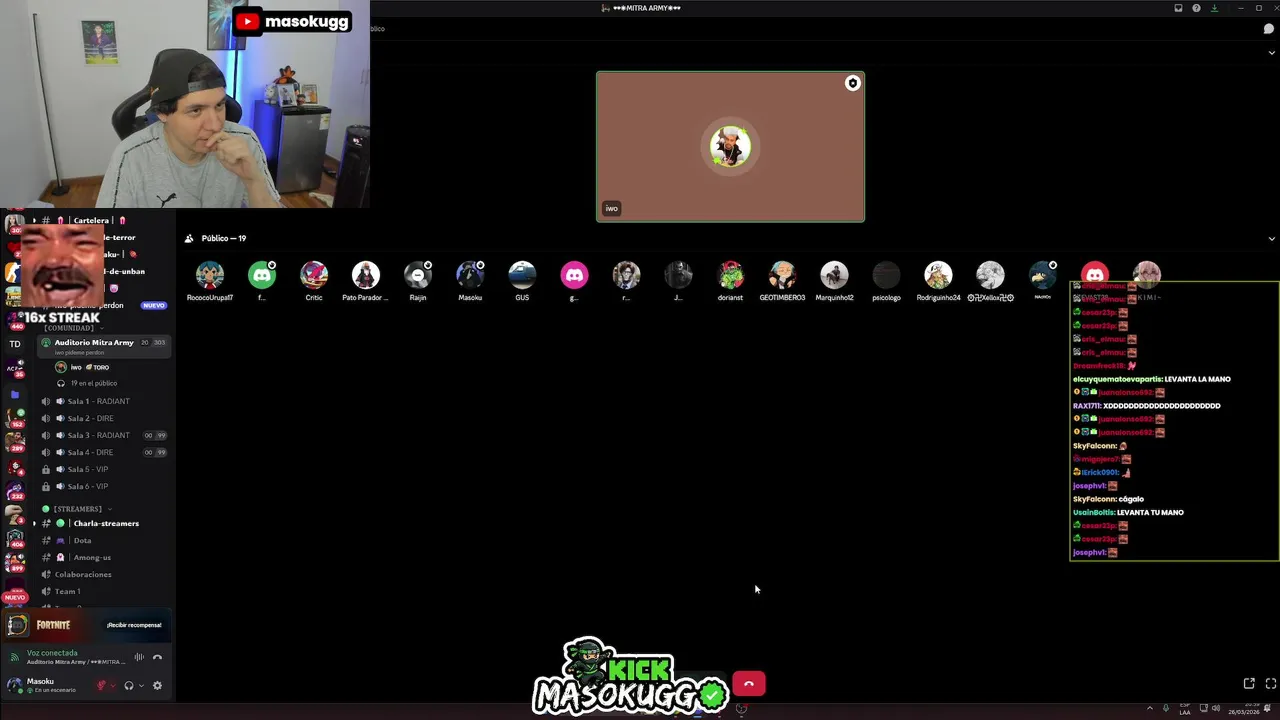Open GUS audience avatar

point(522,275)
